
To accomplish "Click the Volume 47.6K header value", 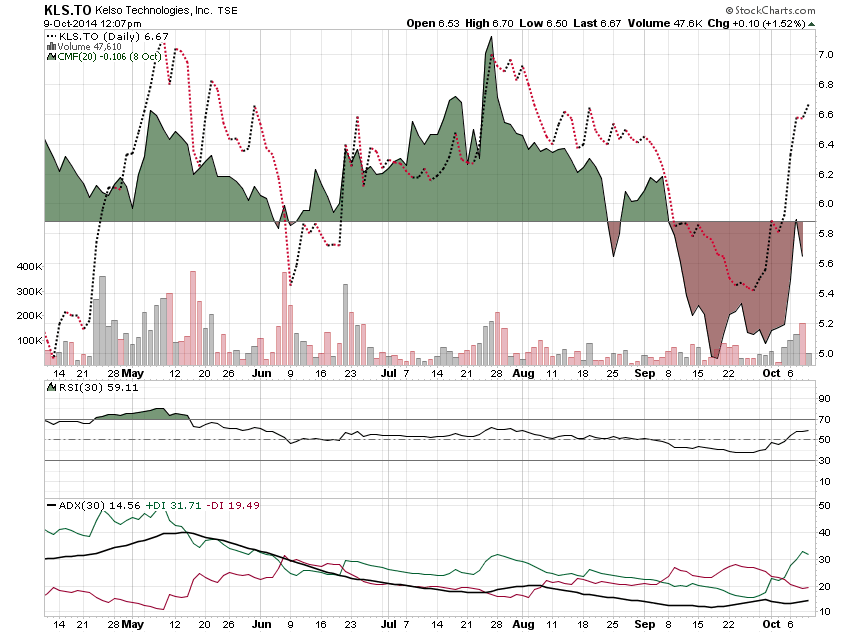I will coord(665,23).
